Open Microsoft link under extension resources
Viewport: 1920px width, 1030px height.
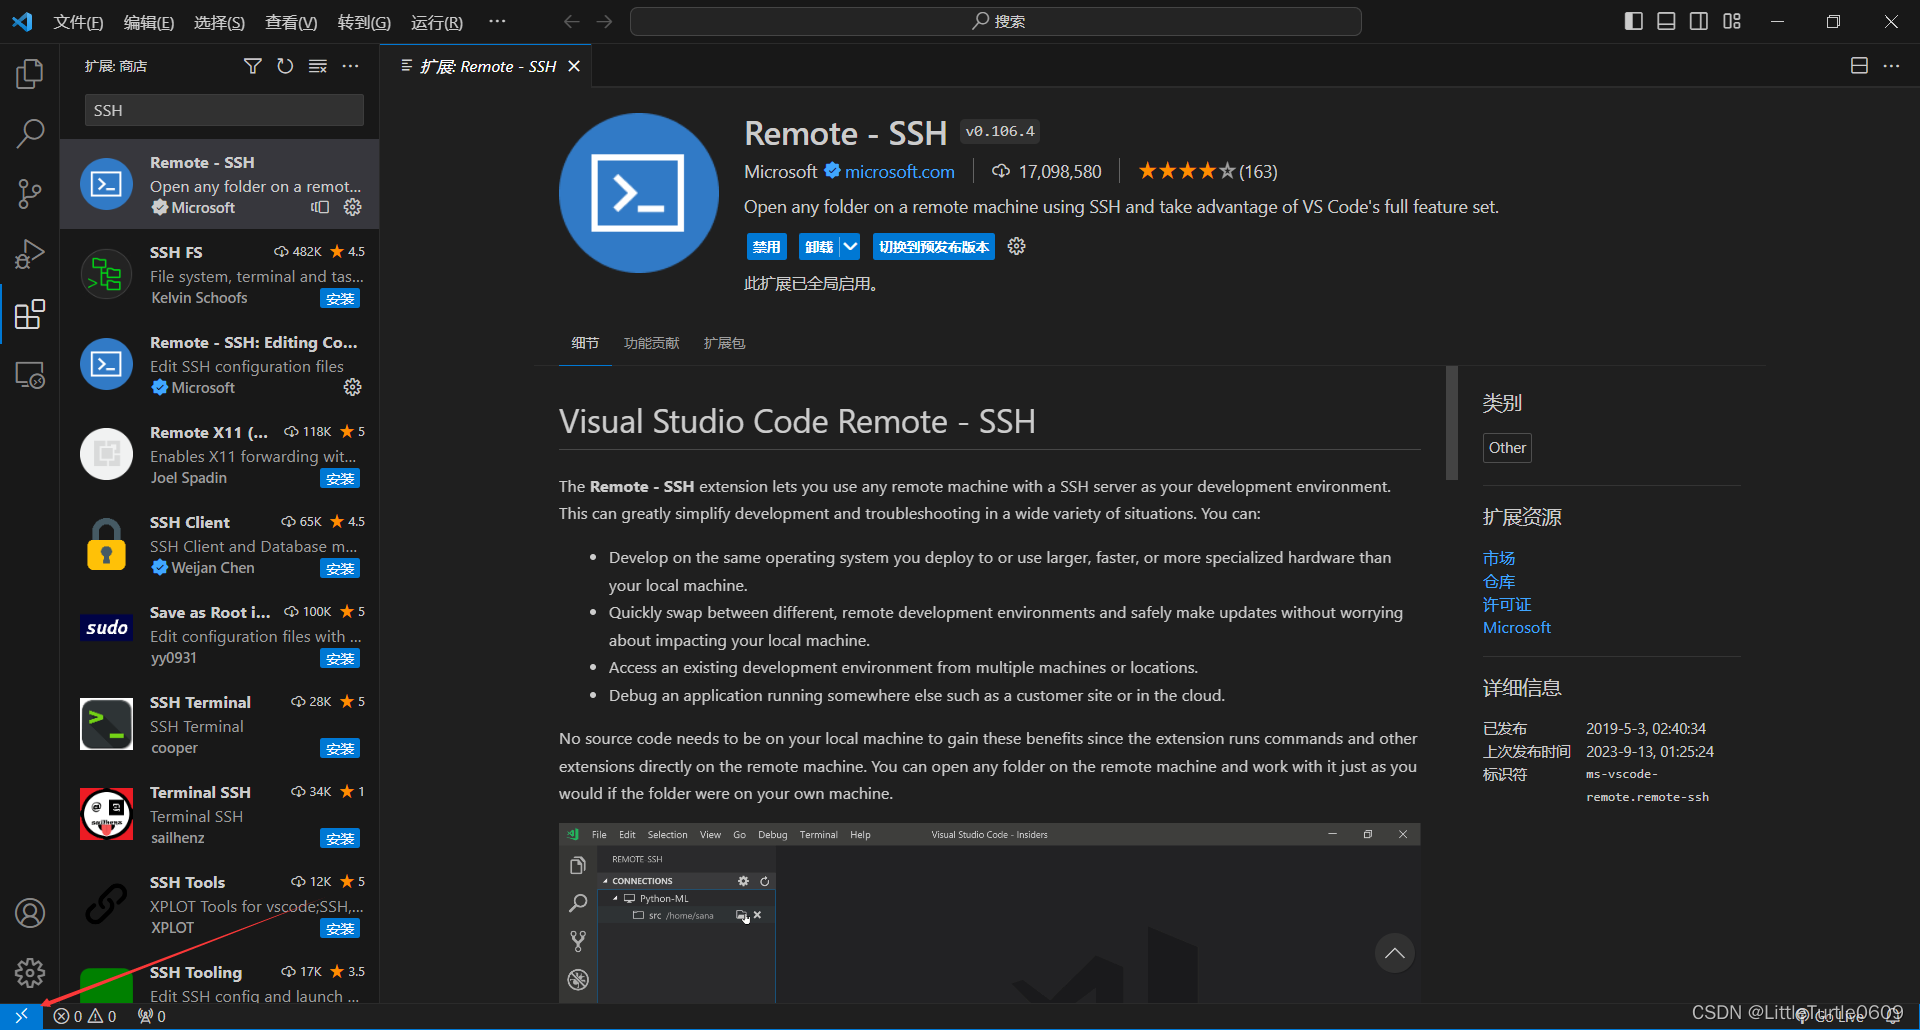(x=1516, y=627)
